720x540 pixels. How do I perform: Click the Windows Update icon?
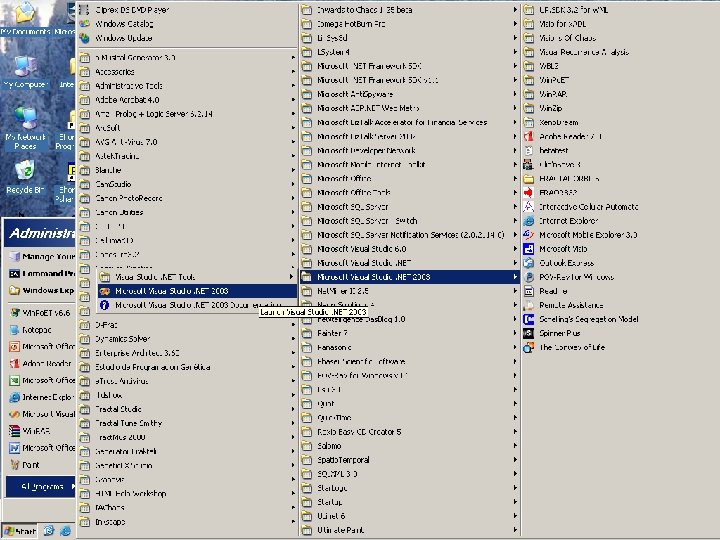(x=84, y=38)
